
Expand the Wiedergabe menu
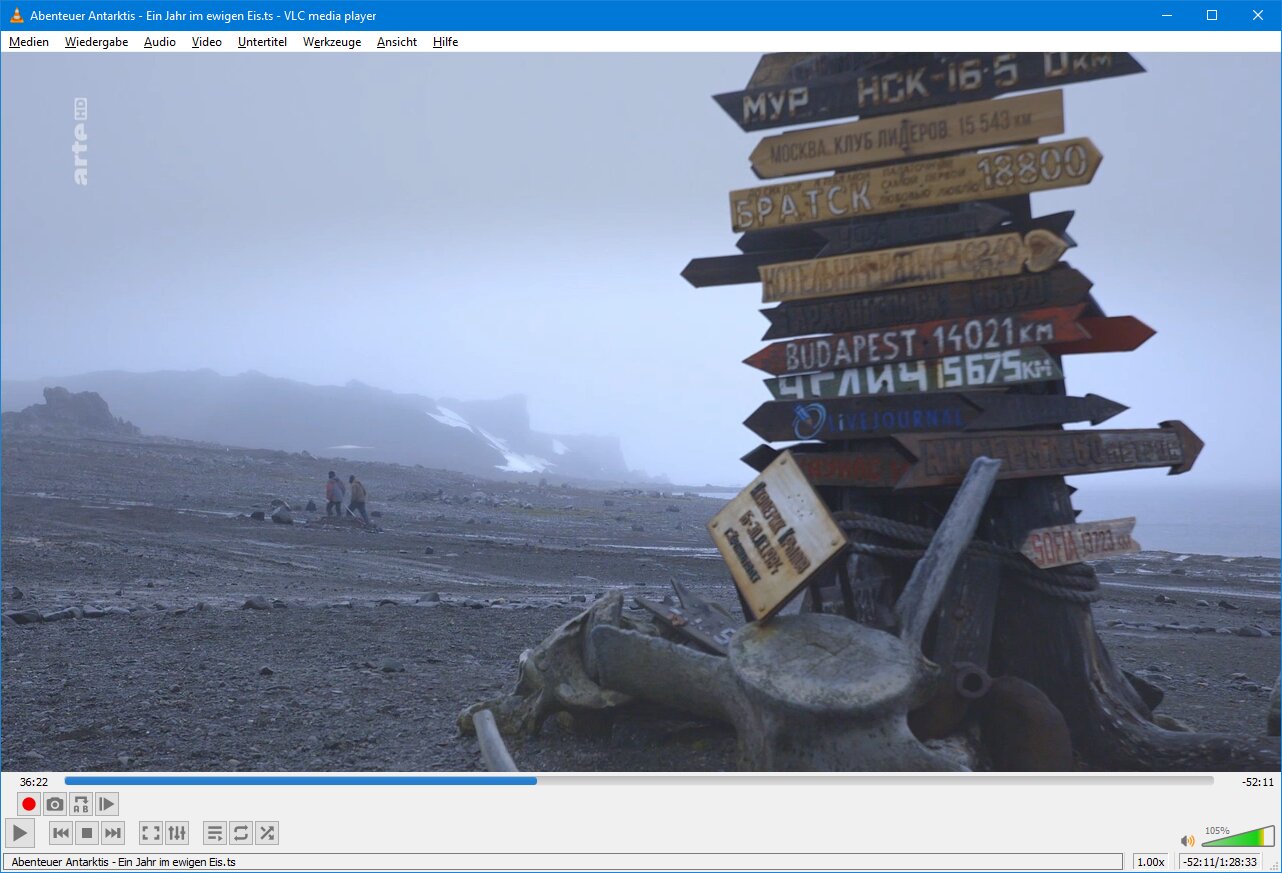click(x=96, y=42)
